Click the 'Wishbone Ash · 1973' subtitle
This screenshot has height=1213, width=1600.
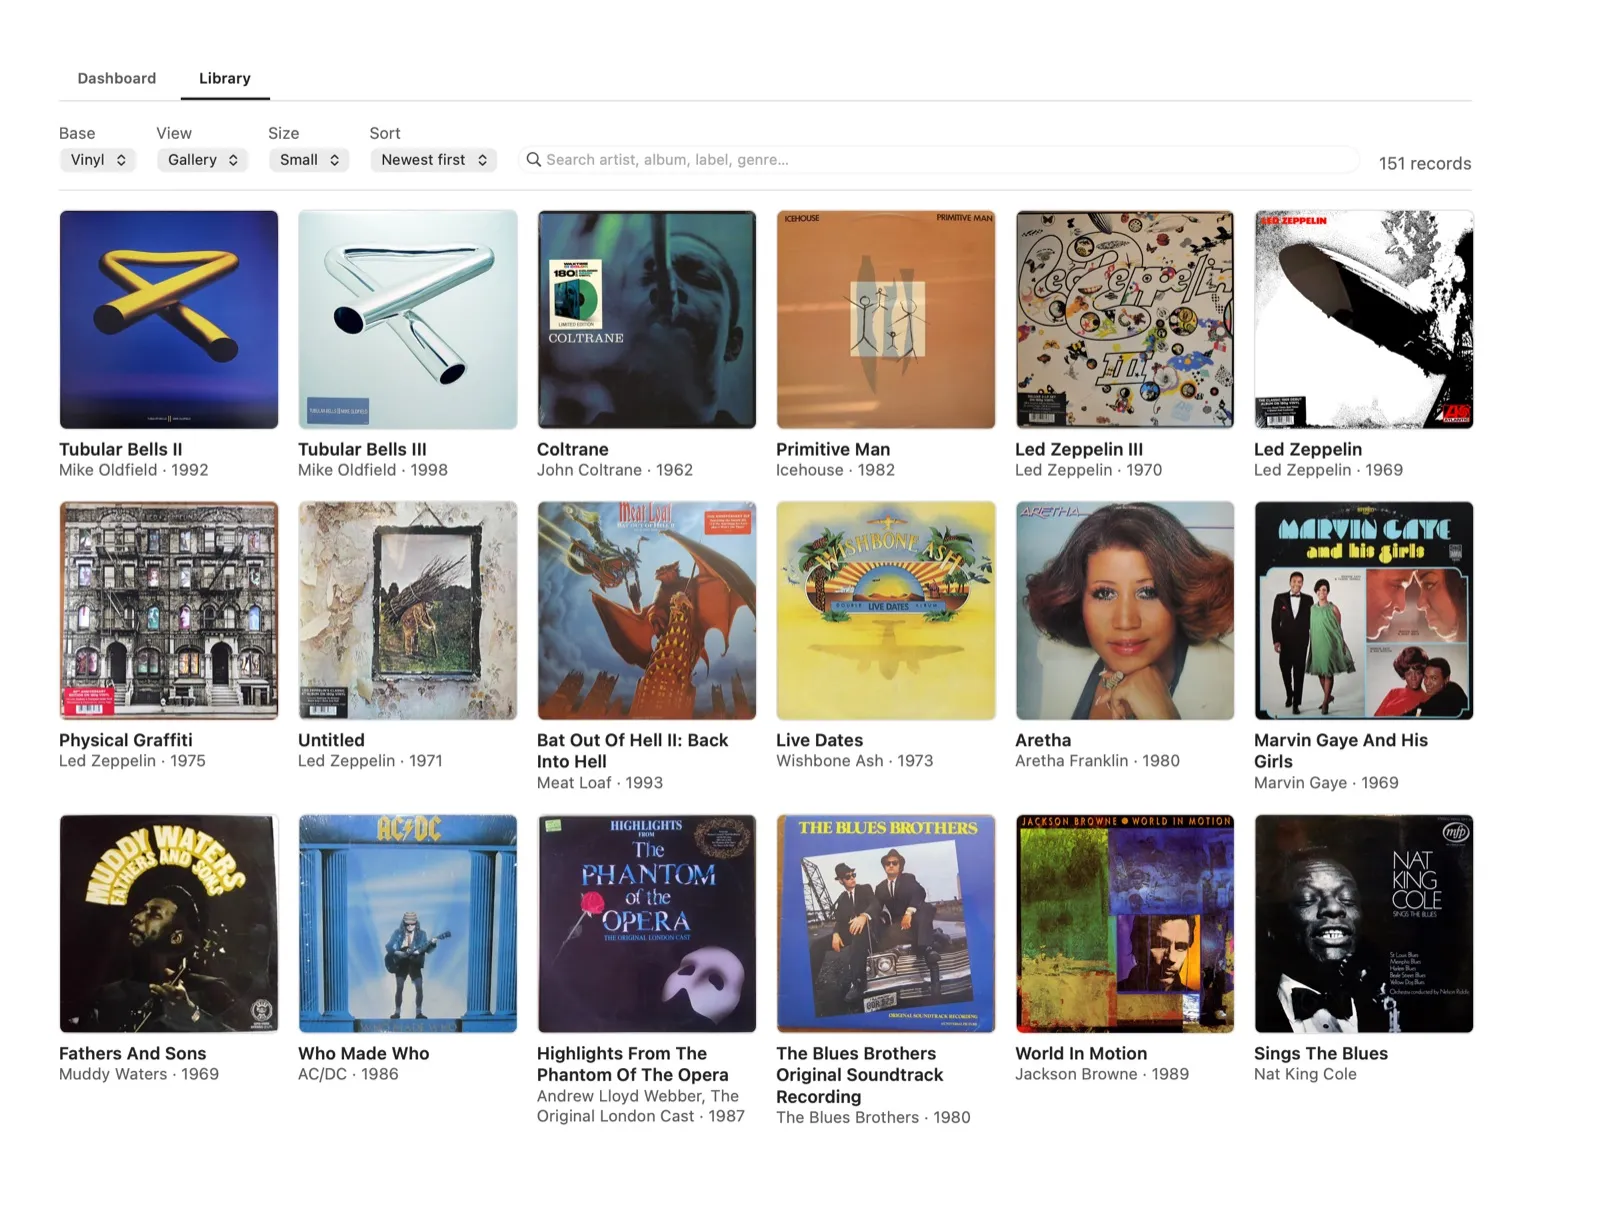[x=855, y=761]
